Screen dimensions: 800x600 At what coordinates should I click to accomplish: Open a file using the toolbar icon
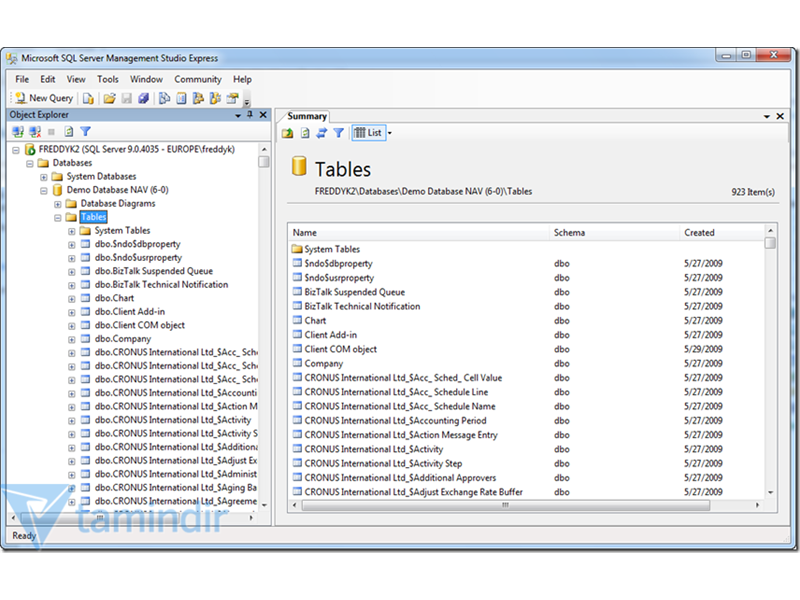[x=109, y=99]
